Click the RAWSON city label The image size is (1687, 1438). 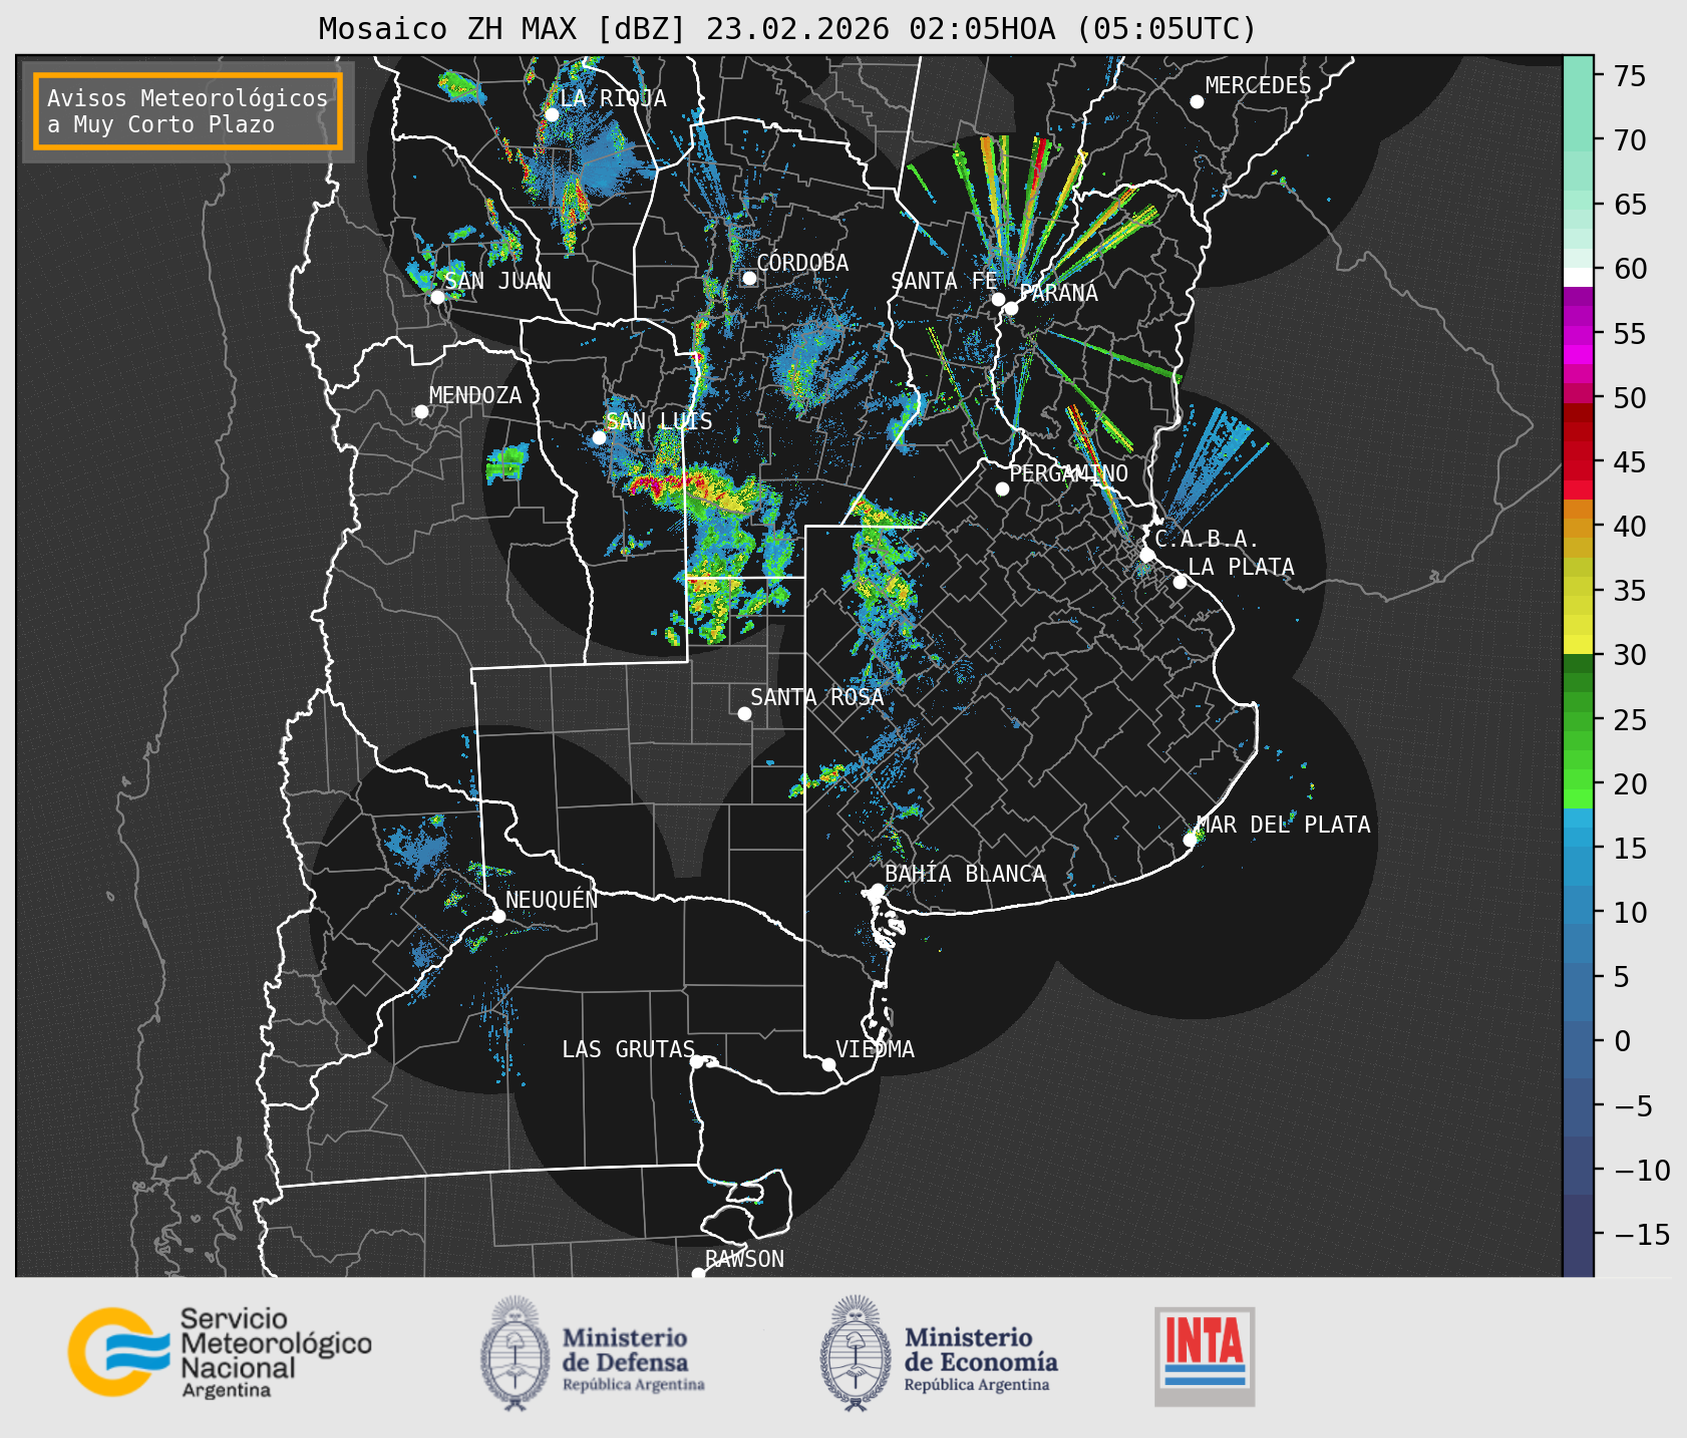point(744,1259)
